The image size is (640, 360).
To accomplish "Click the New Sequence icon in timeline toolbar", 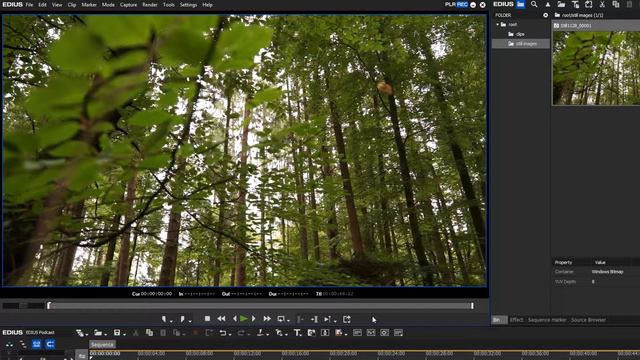I will 80,333.
